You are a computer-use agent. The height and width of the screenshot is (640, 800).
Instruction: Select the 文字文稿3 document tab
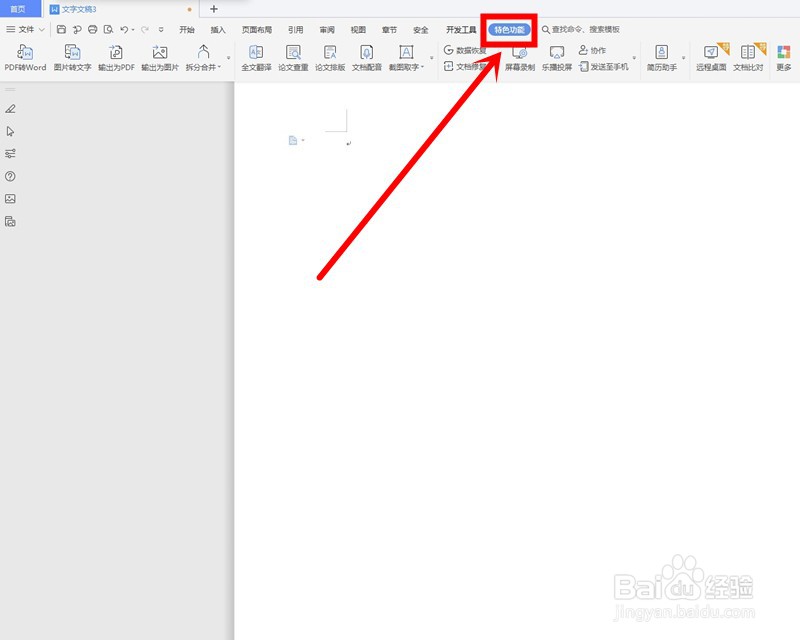point(120,9)
